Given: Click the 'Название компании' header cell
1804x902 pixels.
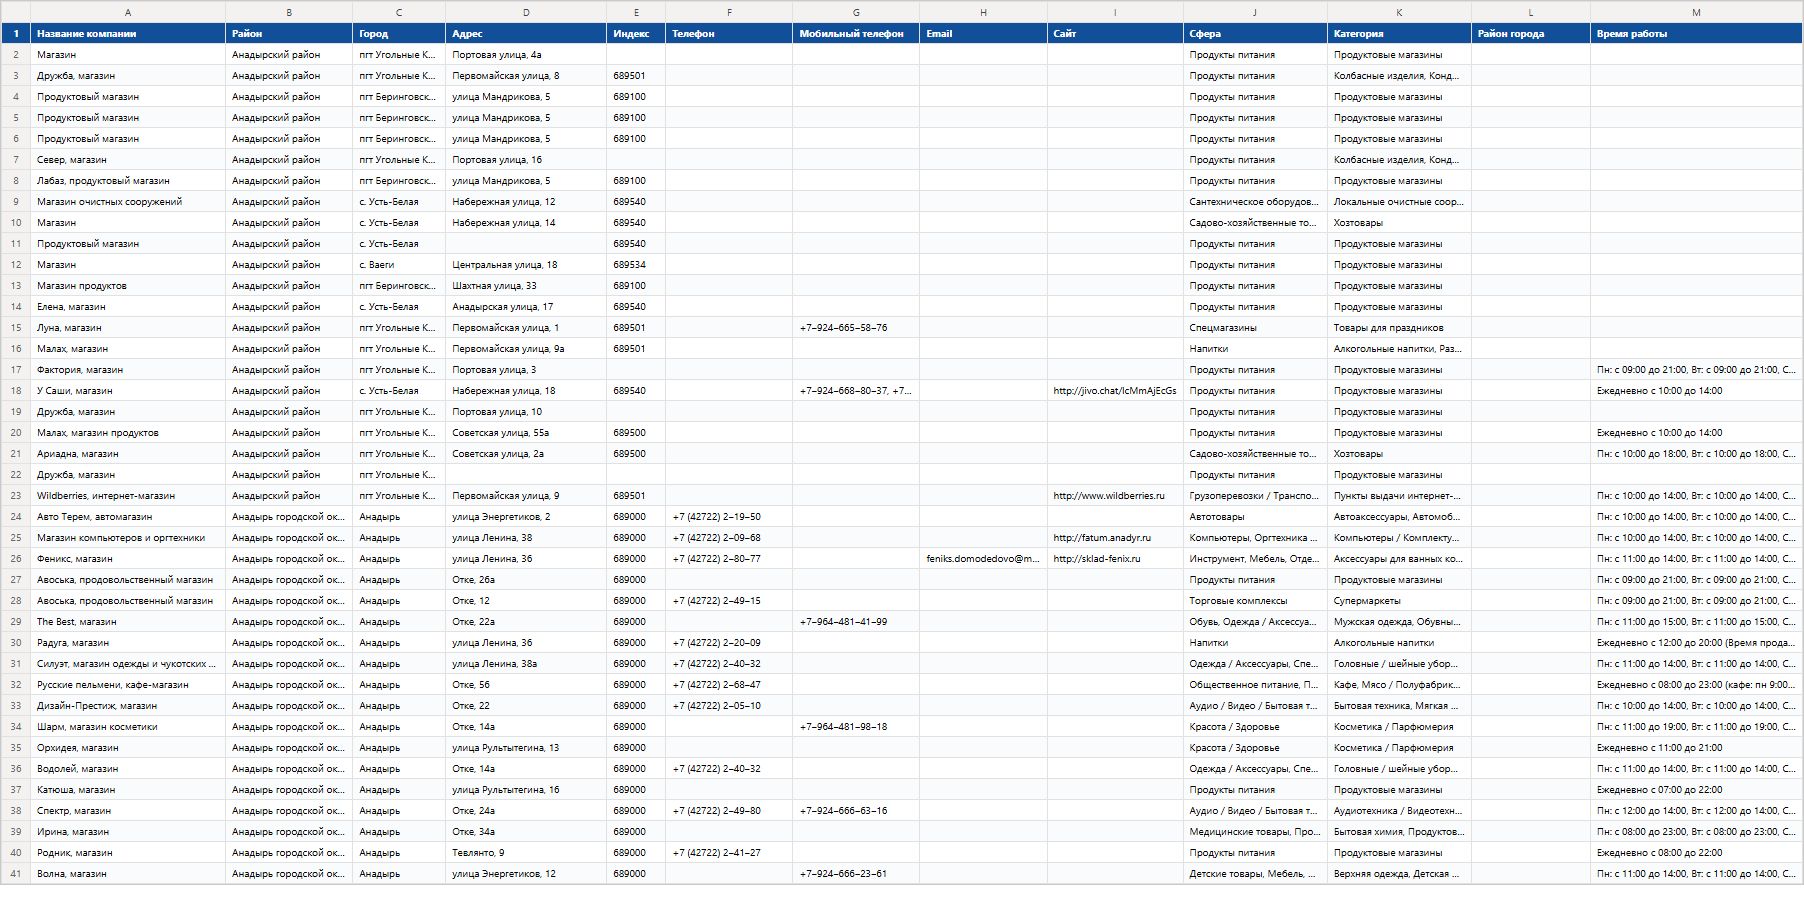Looking at the screenshot, I should pos(128,34).
